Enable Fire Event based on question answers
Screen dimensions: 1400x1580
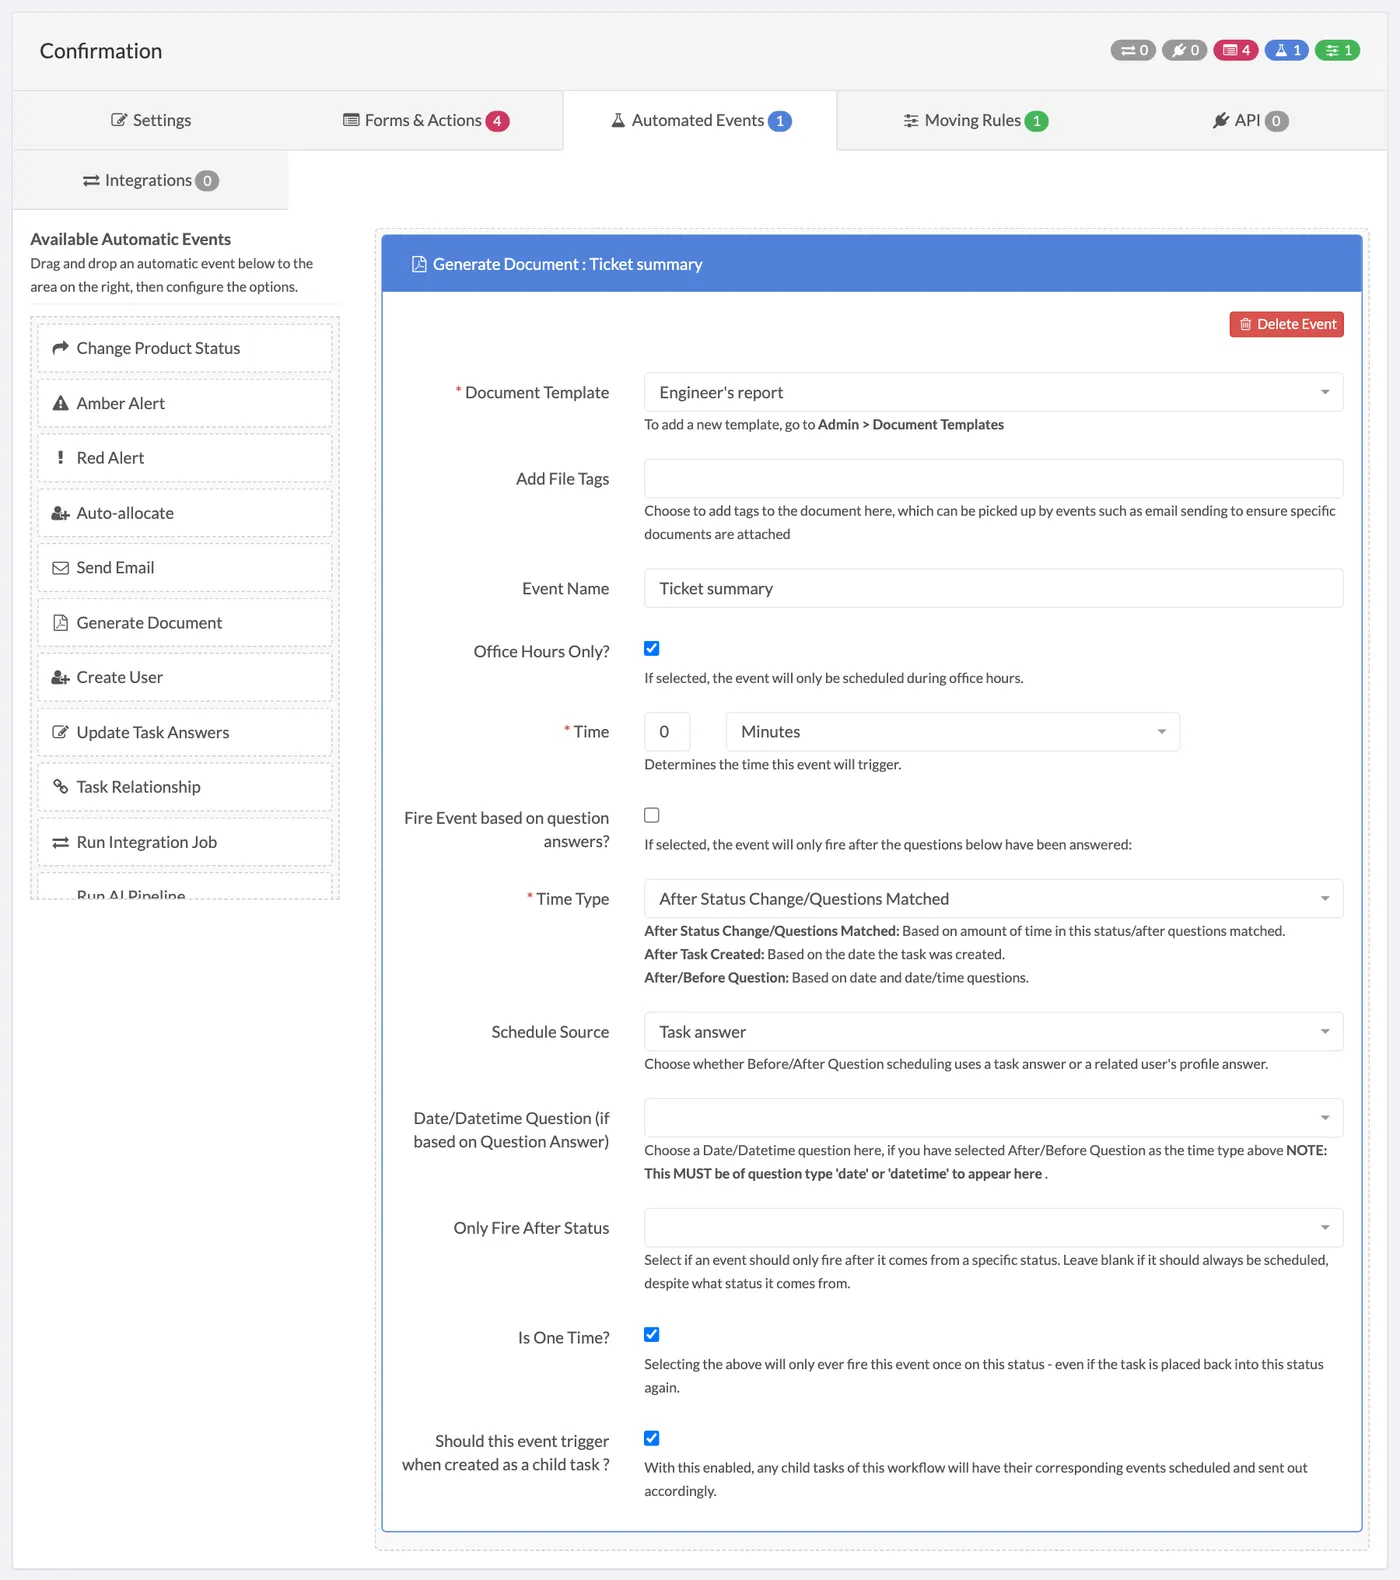tap(652, 815)
